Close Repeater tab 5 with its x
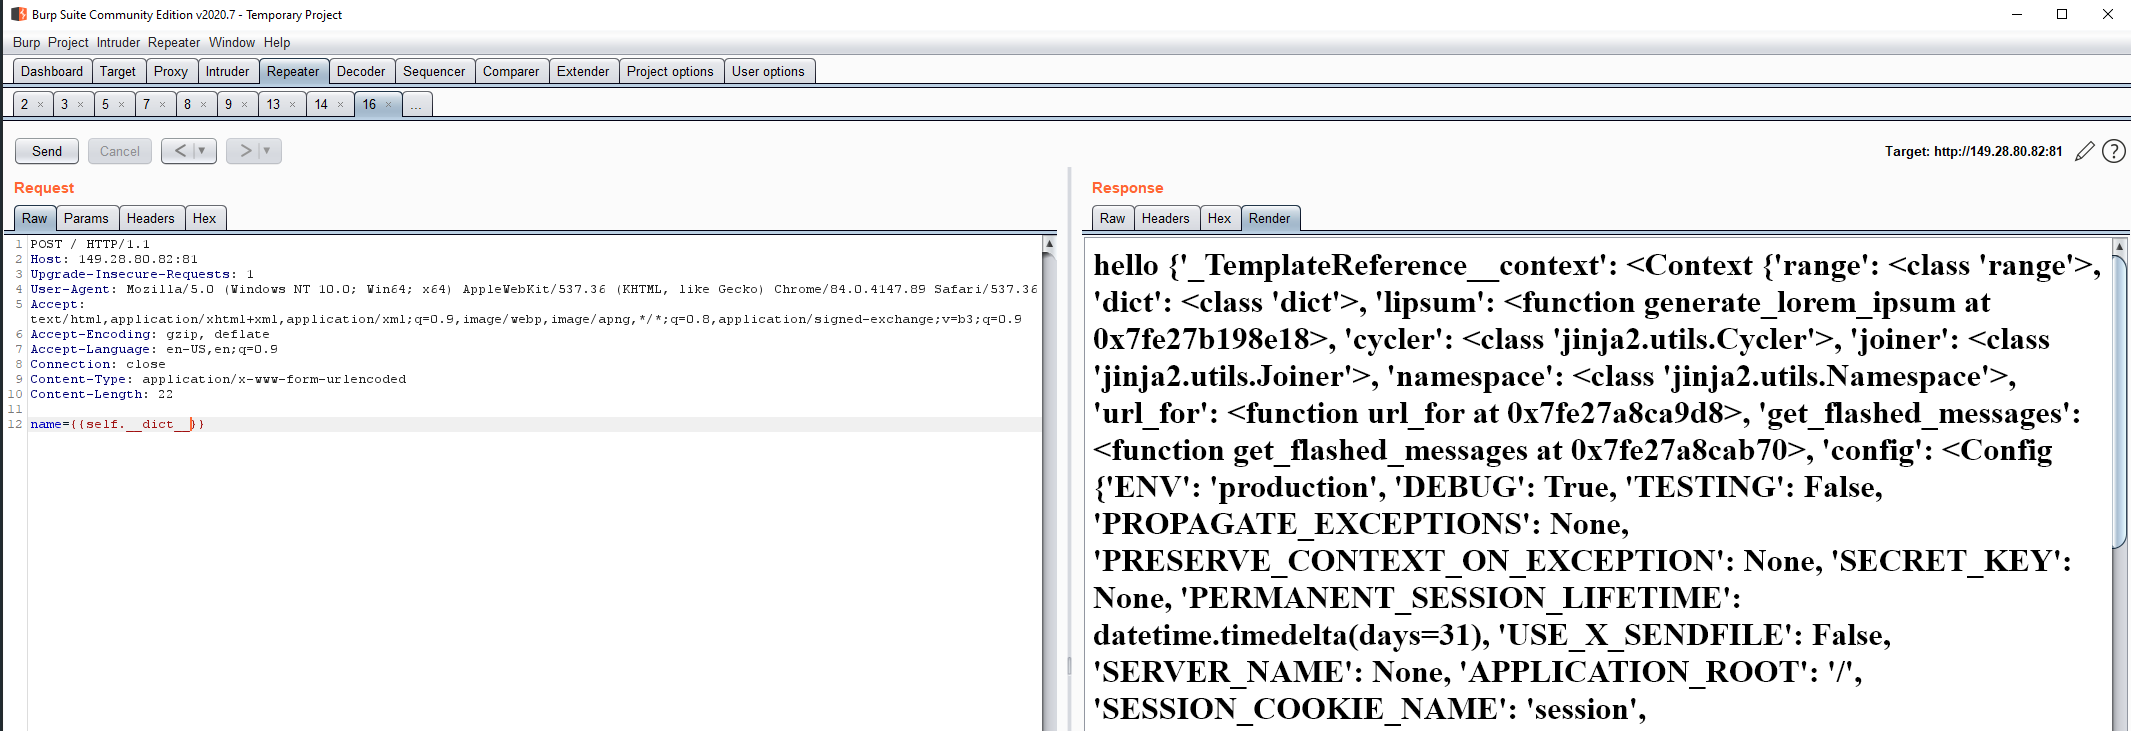The height and width of the screenshot is (731, 2131). click(x=122, y=104)
